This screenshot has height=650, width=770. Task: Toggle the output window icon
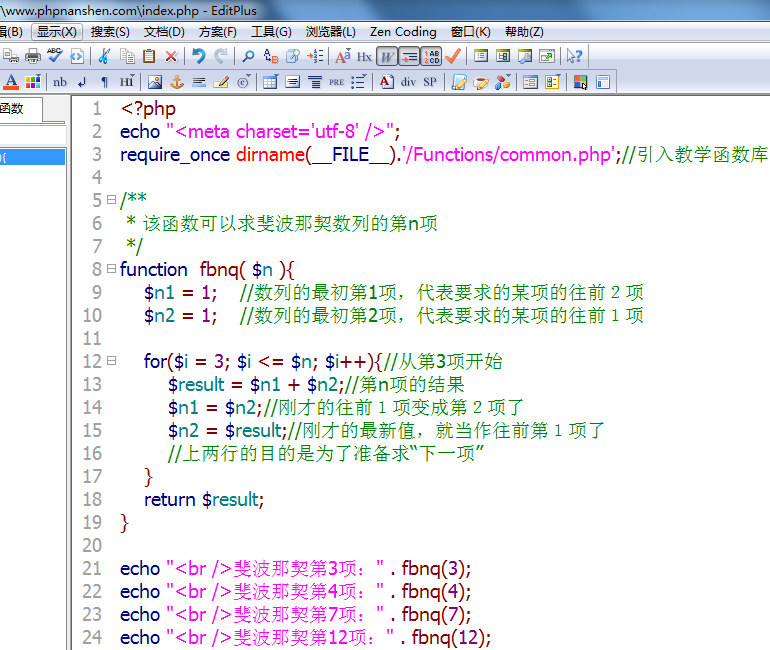(525, 56)
